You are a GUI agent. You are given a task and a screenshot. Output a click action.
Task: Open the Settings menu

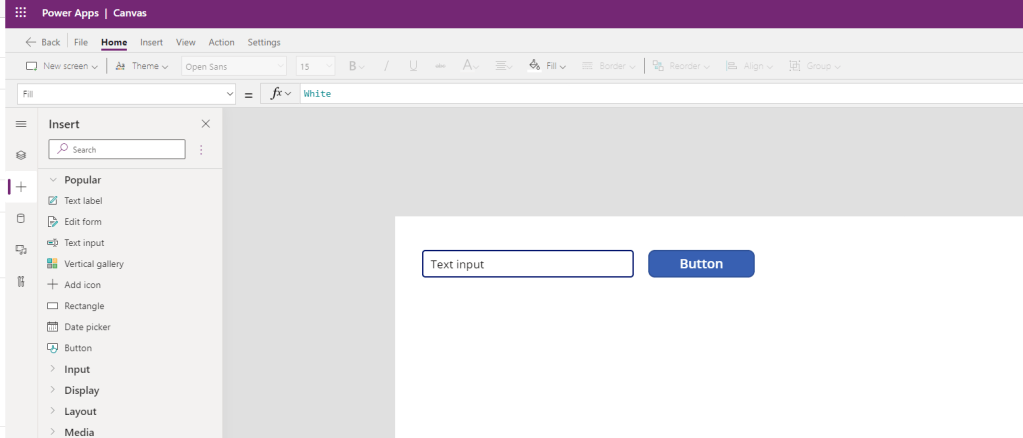pyautogui.click(x=264, y=42)
